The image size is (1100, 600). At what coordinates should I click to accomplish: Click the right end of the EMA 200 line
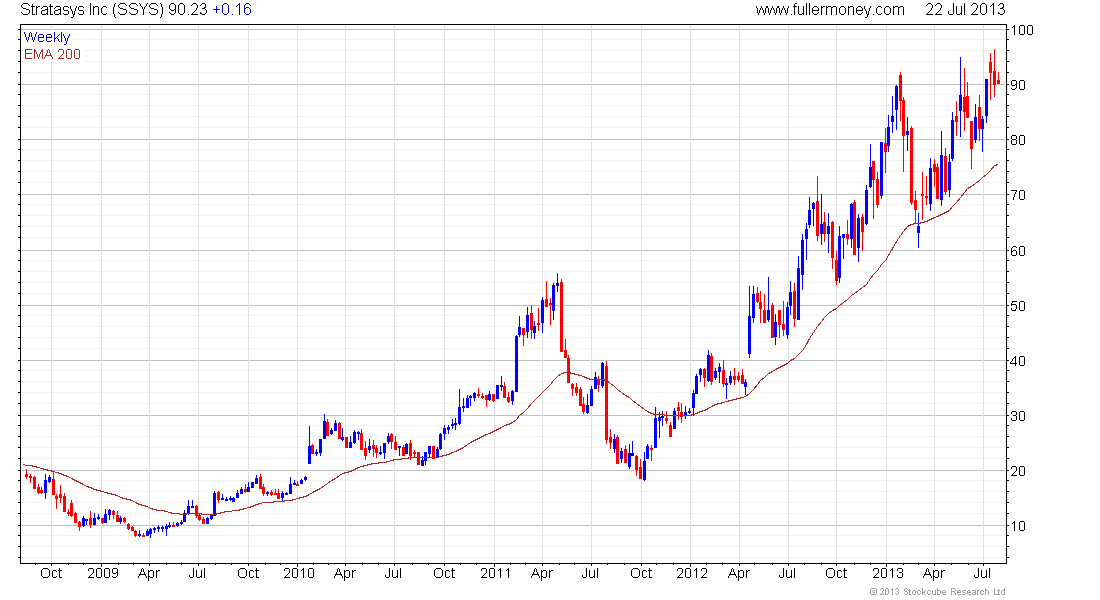(x=997, y=165)
